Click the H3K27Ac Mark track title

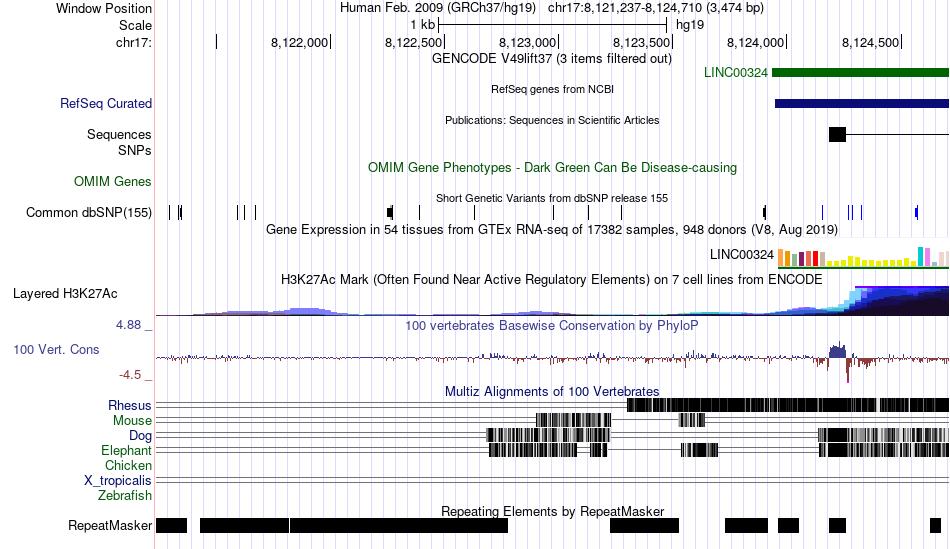tap(552, 279)
